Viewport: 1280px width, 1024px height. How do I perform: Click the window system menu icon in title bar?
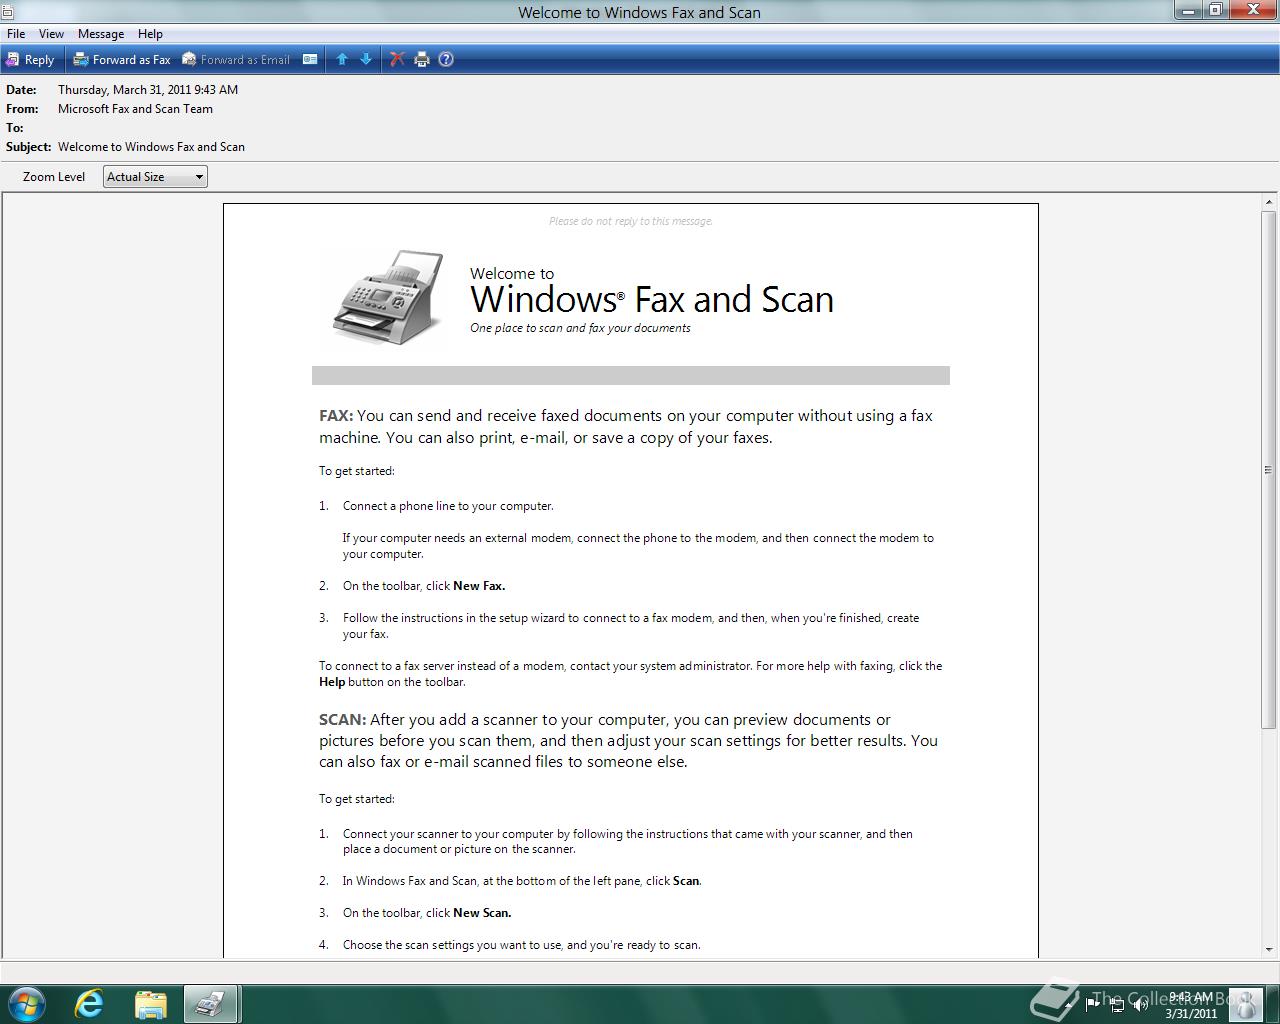7,12
